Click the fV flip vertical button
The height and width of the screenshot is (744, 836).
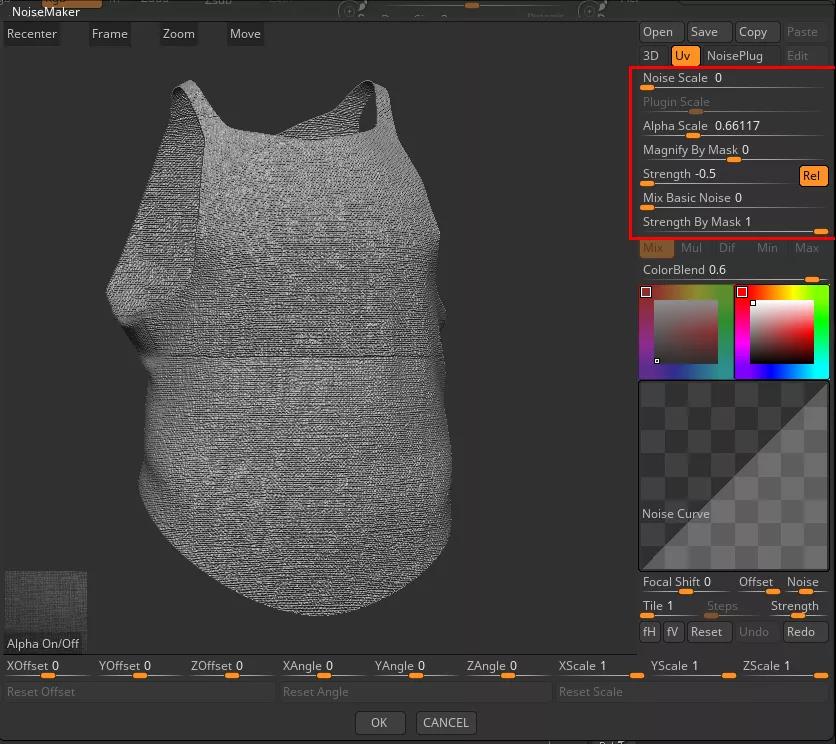[x=673, y=632]
